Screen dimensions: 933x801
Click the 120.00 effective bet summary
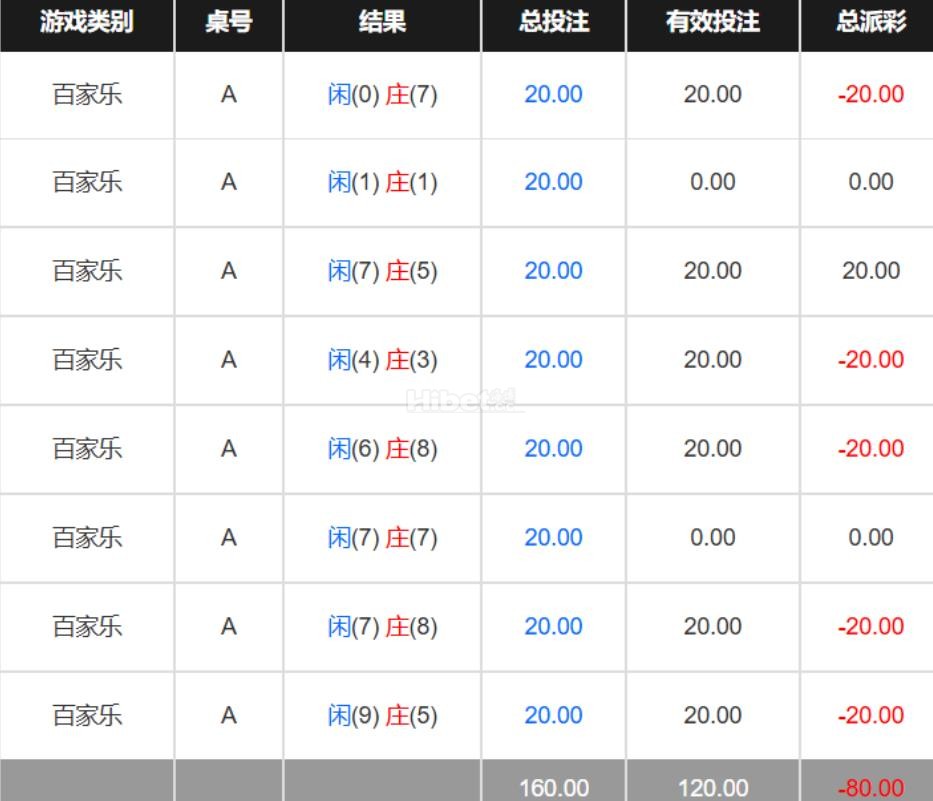(x=713, y=788)
